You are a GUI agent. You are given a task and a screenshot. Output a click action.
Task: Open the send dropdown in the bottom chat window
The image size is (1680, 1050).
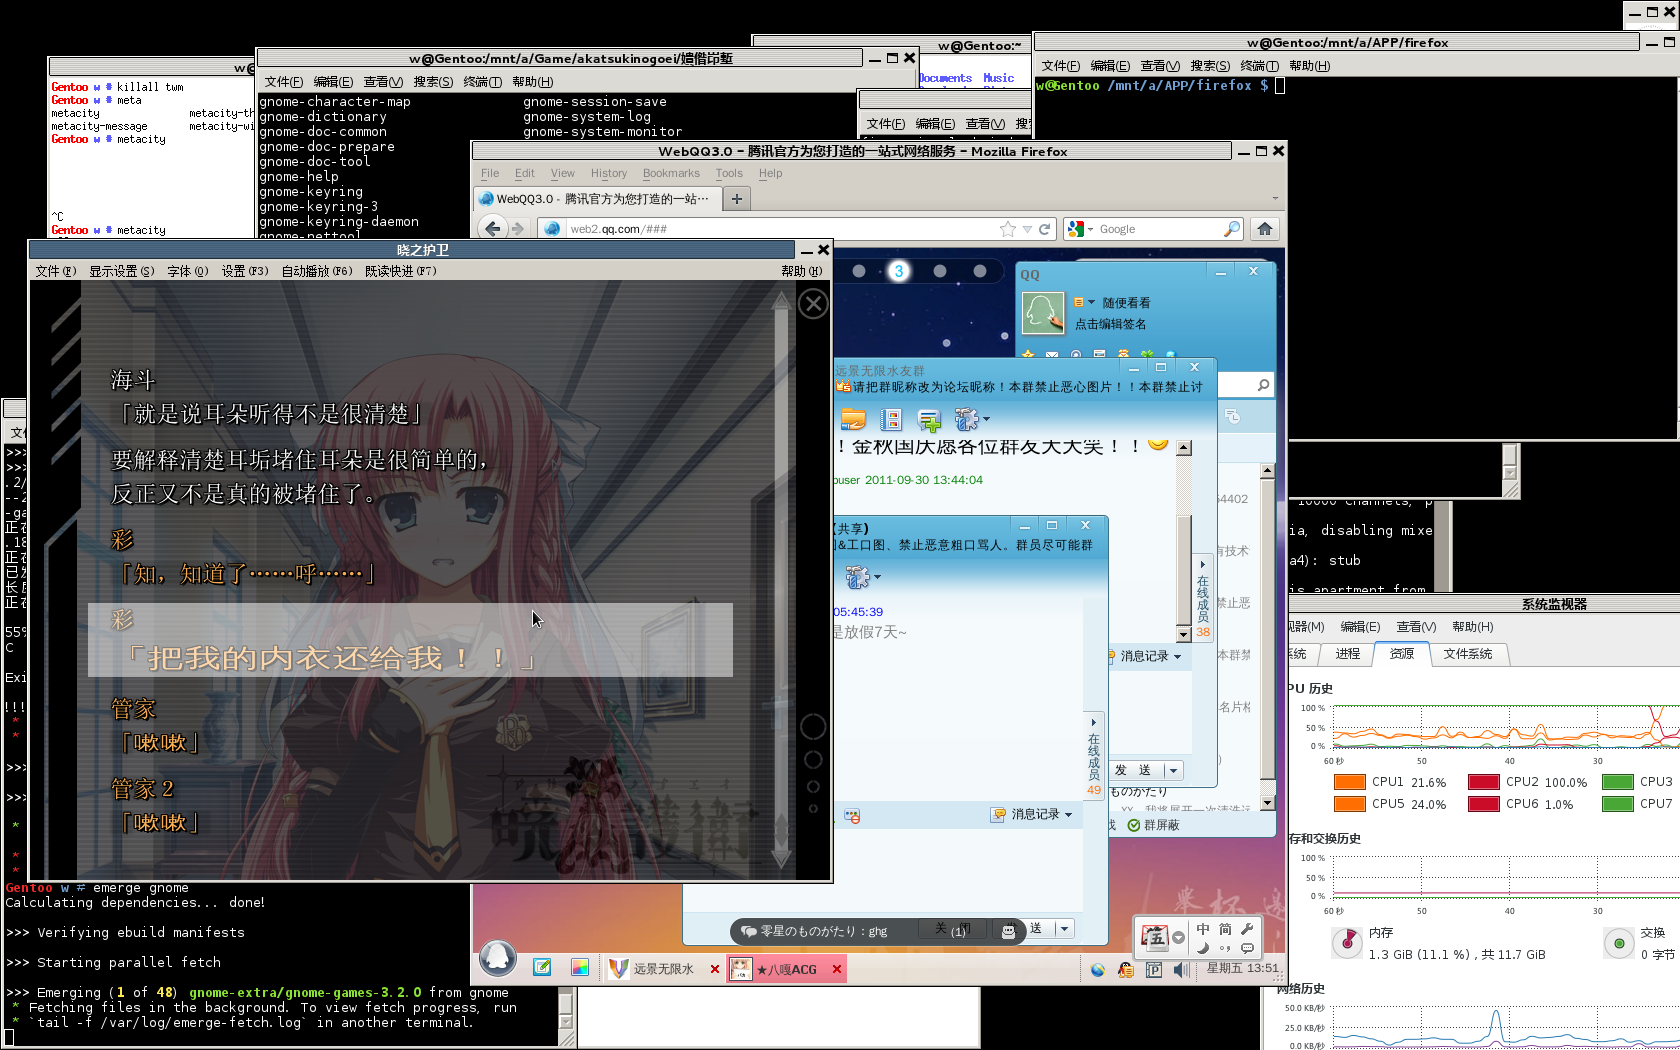point(1064,929)
